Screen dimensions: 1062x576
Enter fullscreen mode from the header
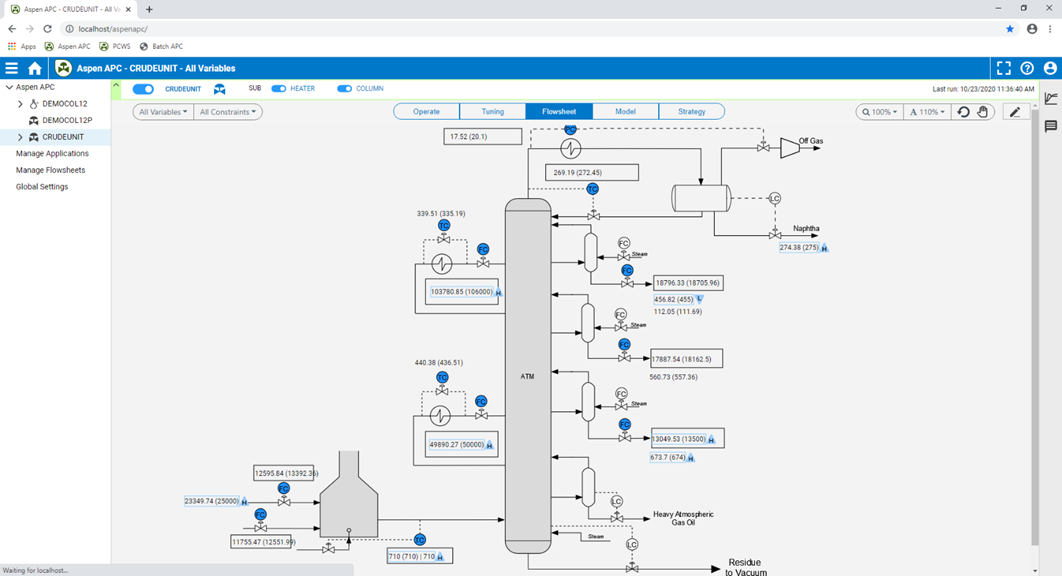click(x=1003, y=68)
